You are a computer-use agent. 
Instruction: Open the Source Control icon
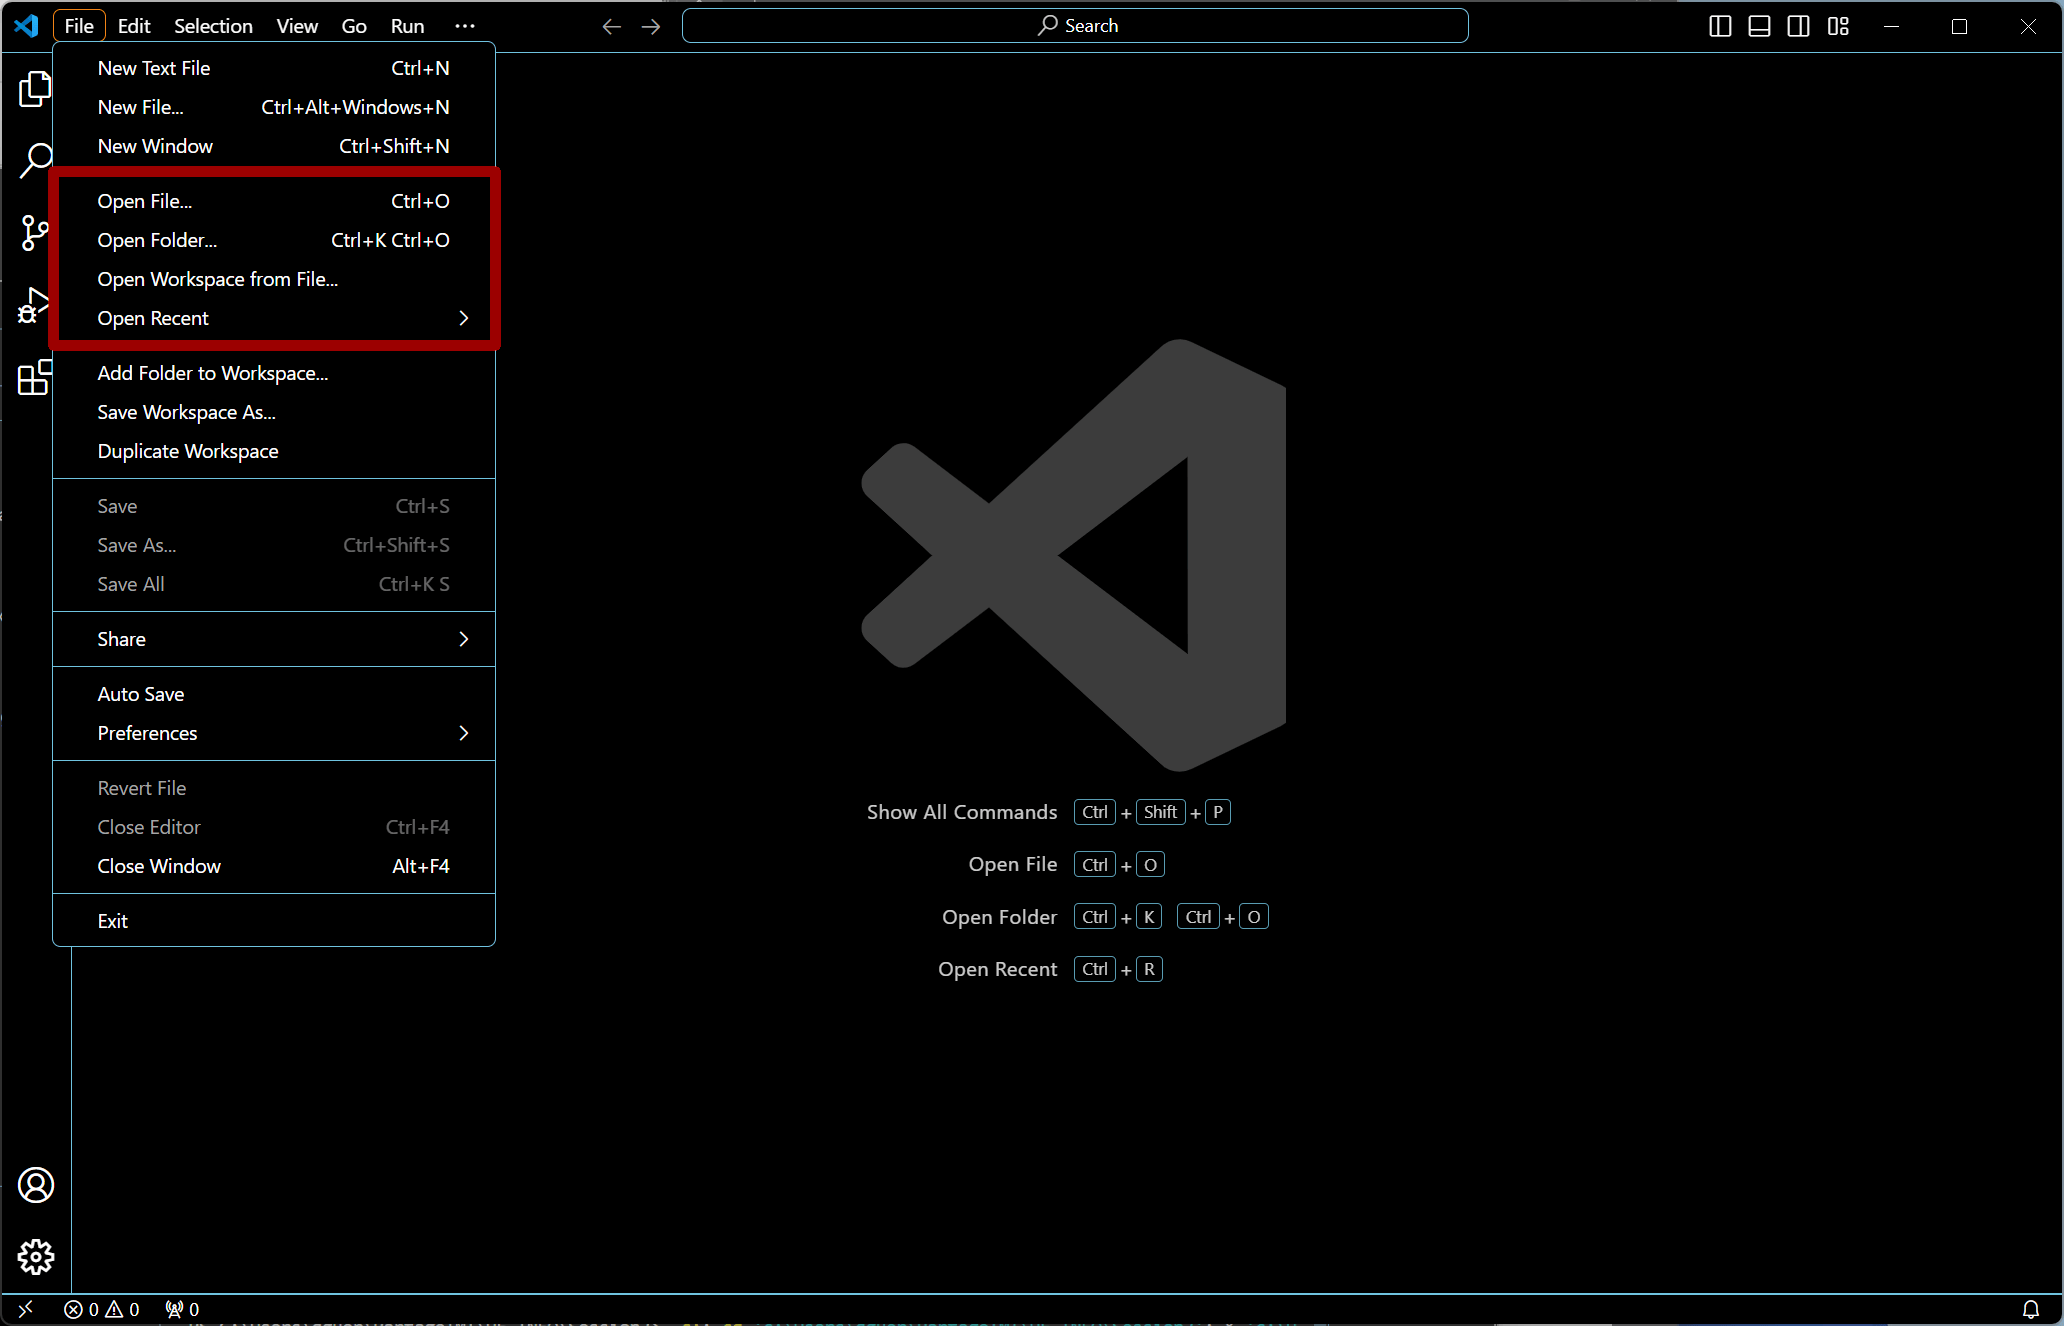(34, 233)
